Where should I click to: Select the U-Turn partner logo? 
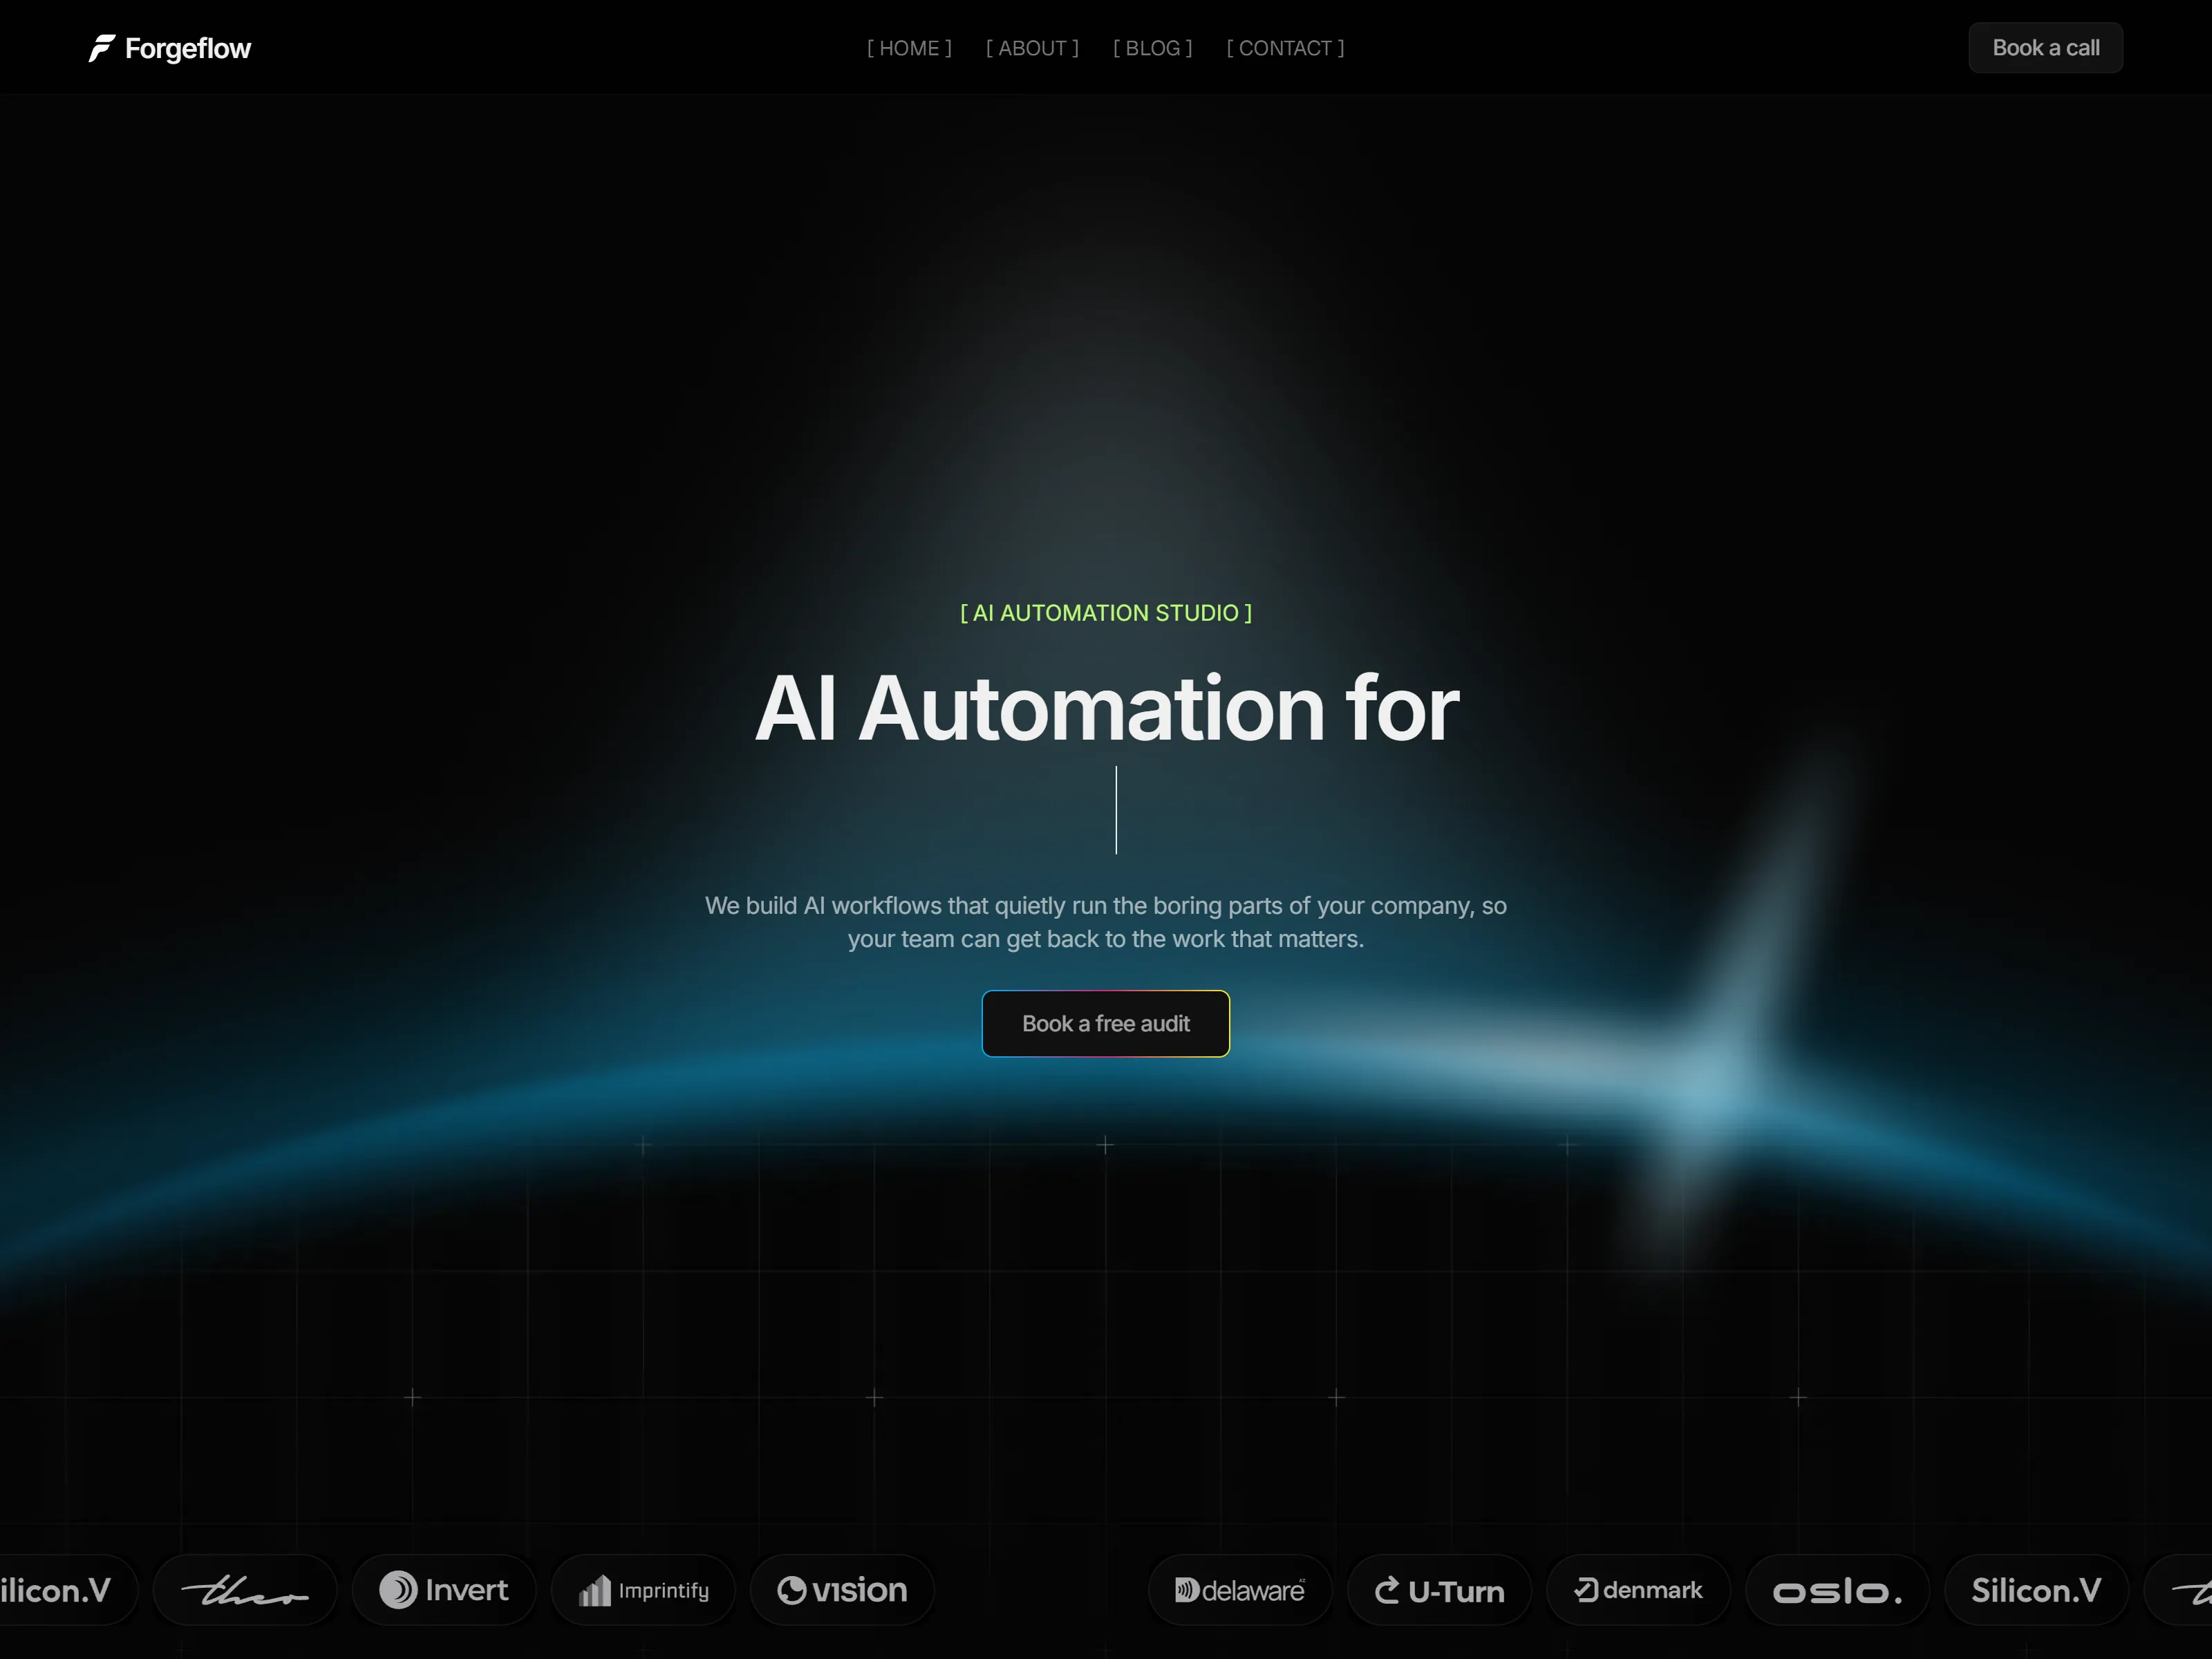coord(1439,1590)
